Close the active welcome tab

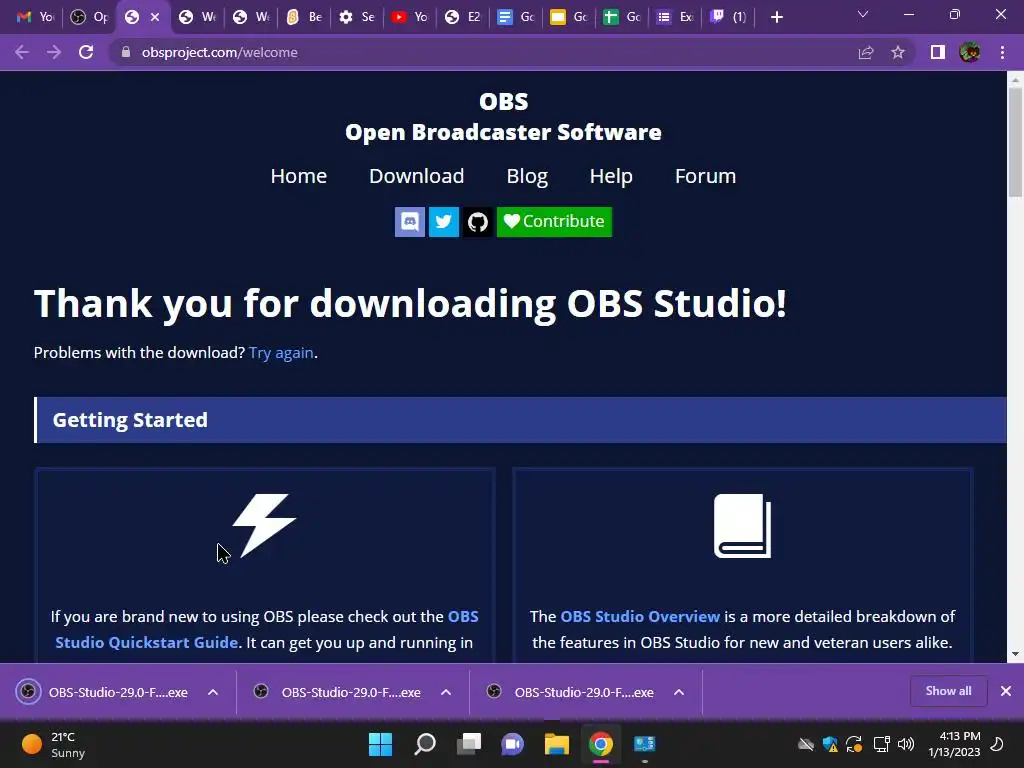click(155, 17)
